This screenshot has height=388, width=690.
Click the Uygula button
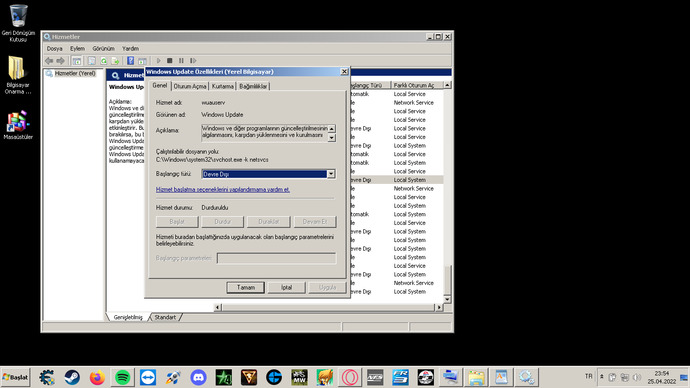[327, 287]
